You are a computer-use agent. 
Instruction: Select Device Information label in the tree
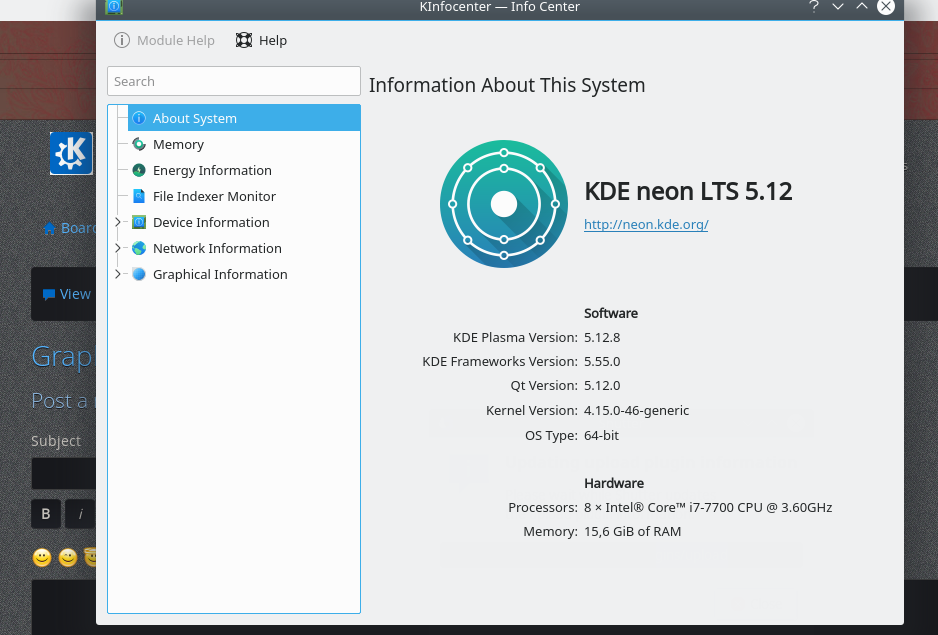point(211,222)
